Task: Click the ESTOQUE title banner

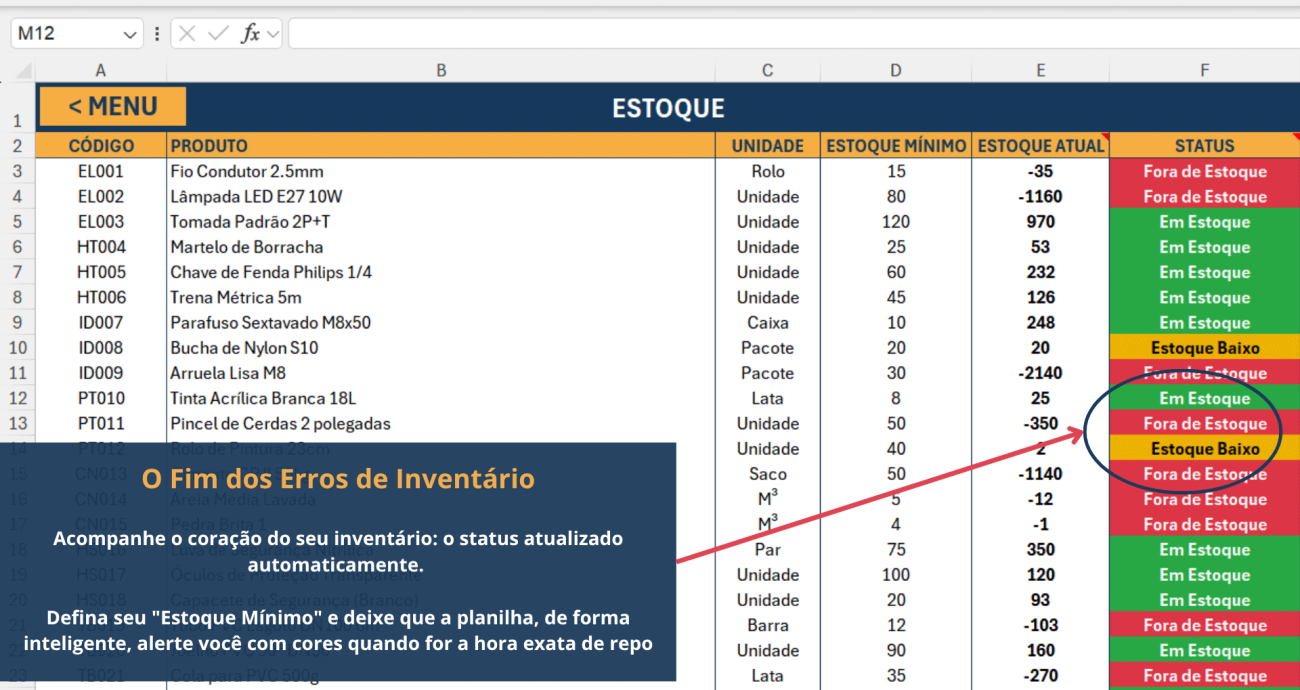Action: (x=668, y=108)
